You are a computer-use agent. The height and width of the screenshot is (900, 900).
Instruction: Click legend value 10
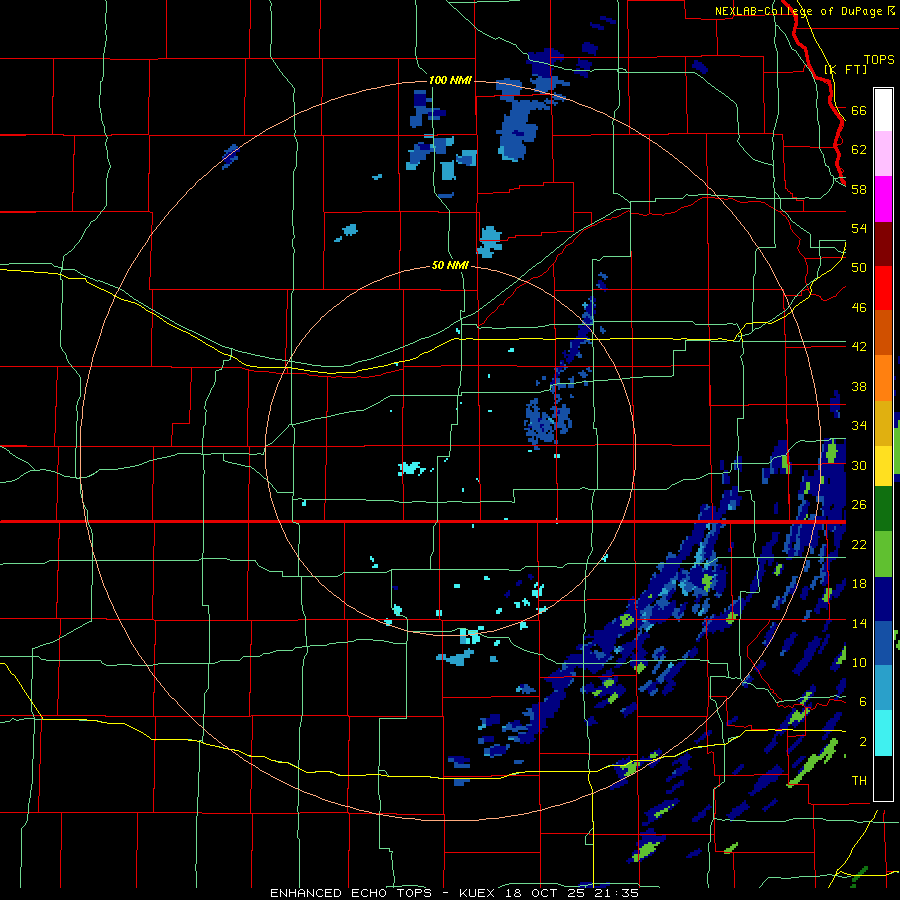[x=859, y=663]
